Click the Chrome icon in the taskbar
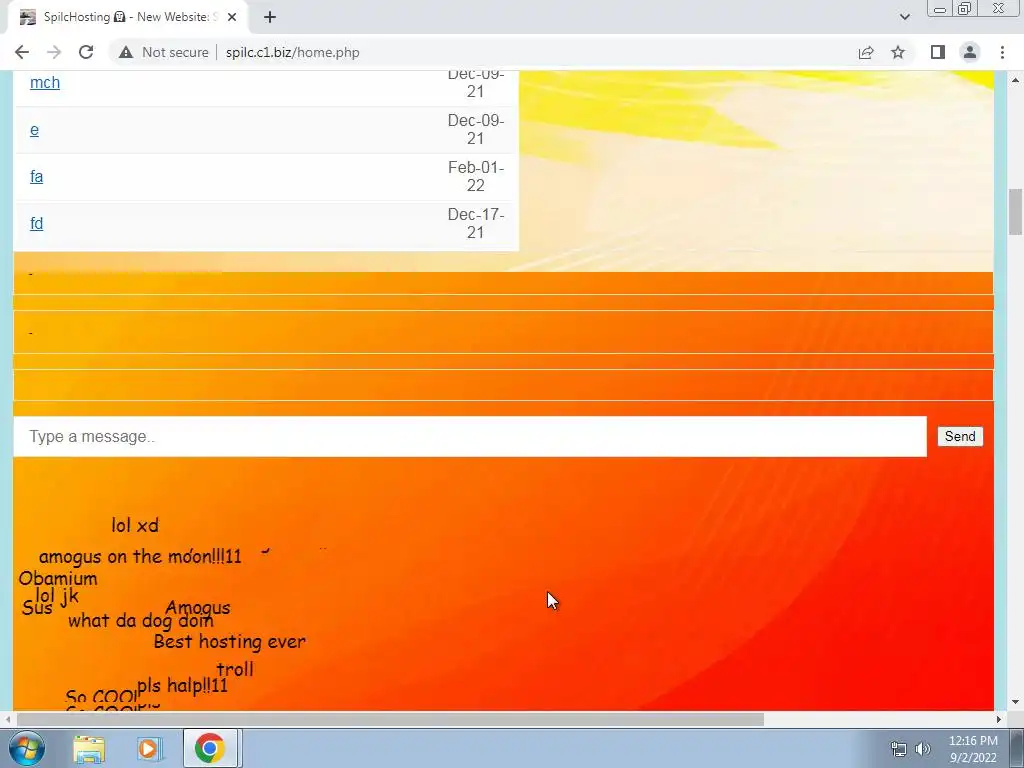This screenshot has height=768, width=1024. (x=210, y=748)
